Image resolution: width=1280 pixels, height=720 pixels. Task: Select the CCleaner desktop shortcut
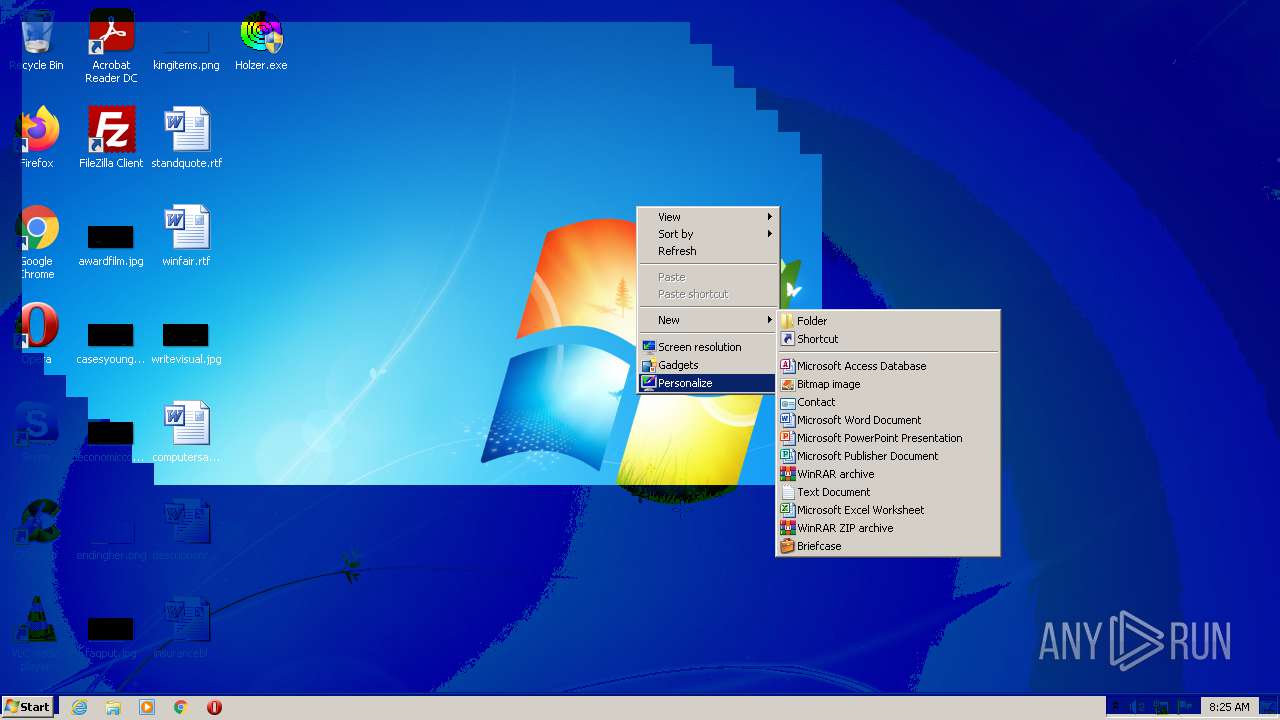pos(36,531)
